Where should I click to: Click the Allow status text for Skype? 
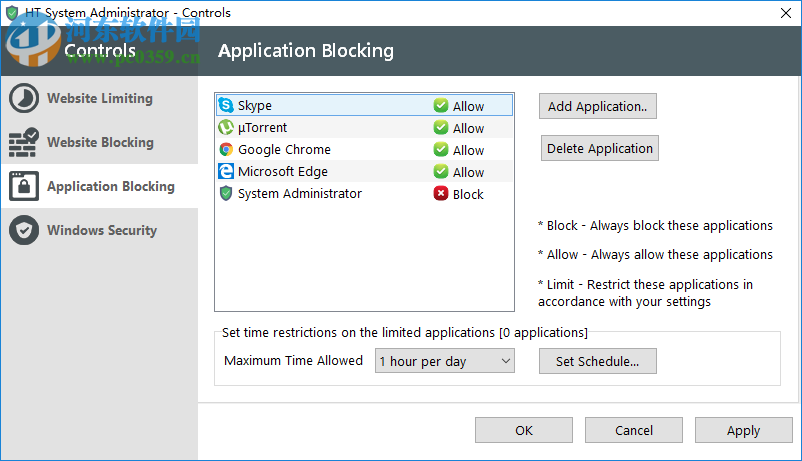[469, 106]
